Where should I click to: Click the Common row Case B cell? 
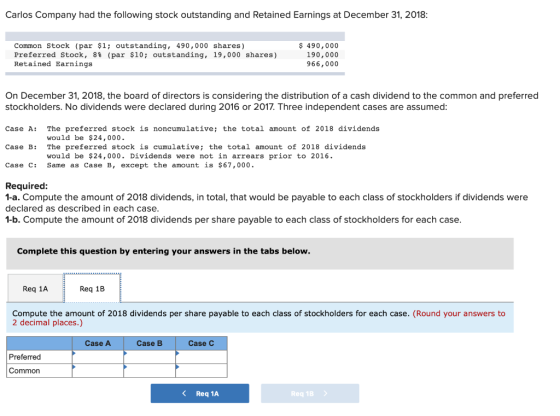(150, 371)
